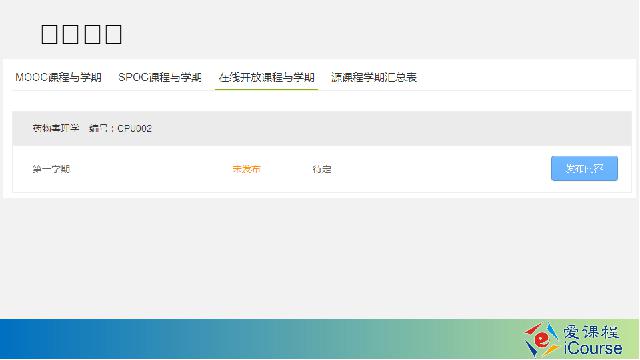Click the gray course header bar
This screenshot has height=360, width=640.
click(322, 128)
